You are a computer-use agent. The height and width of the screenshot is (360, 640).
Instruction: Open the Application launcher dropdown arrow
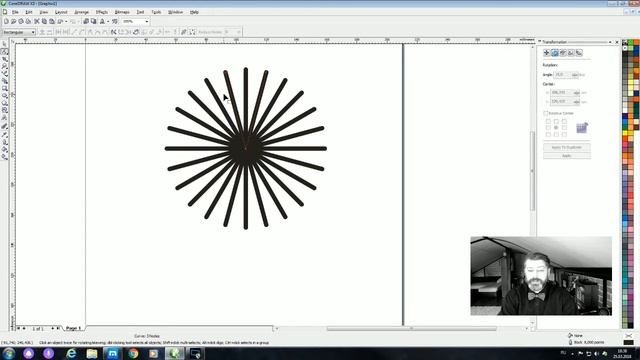(108, 21)
